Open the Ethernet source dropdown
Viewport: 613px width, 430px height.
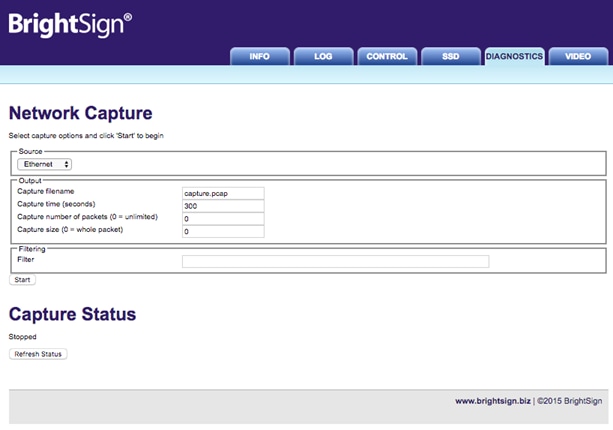coord(45,164)
